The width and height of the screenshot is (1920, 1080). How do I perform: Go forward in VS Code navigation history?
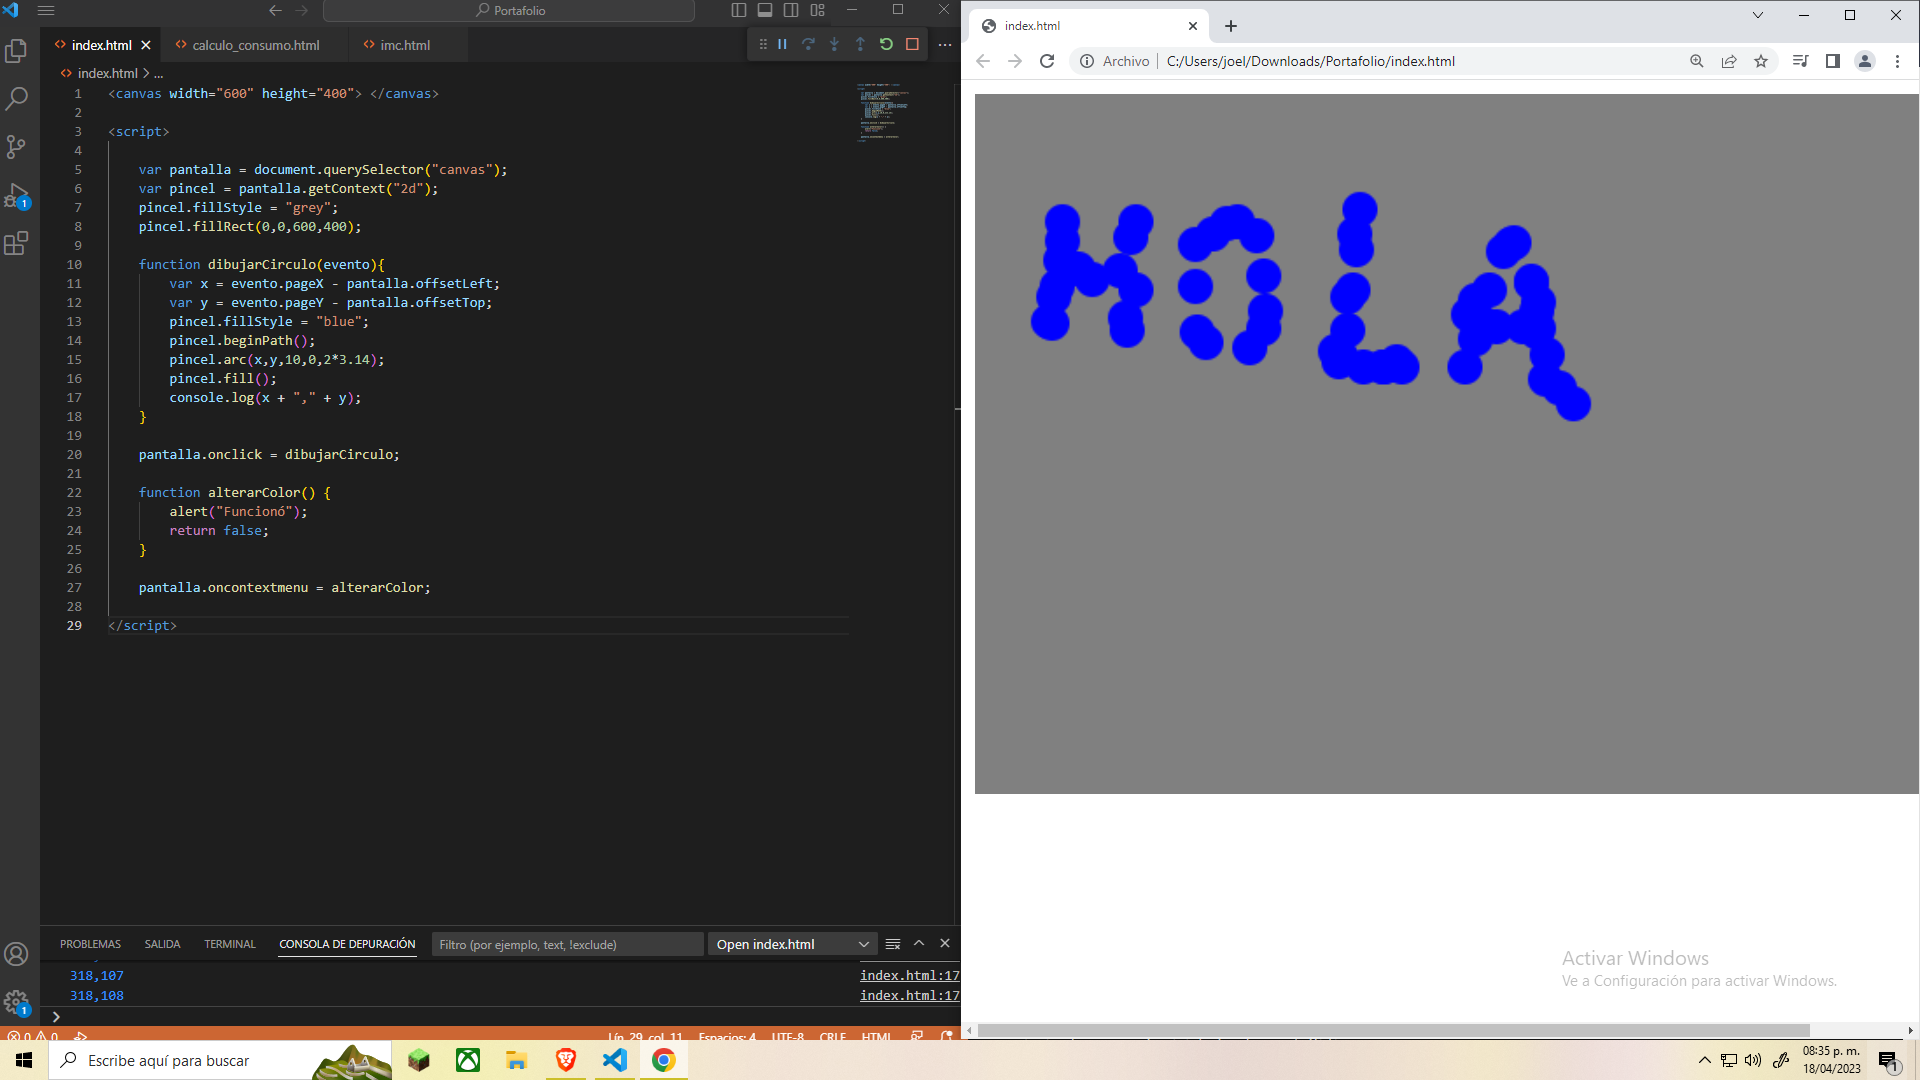[302, 10]
